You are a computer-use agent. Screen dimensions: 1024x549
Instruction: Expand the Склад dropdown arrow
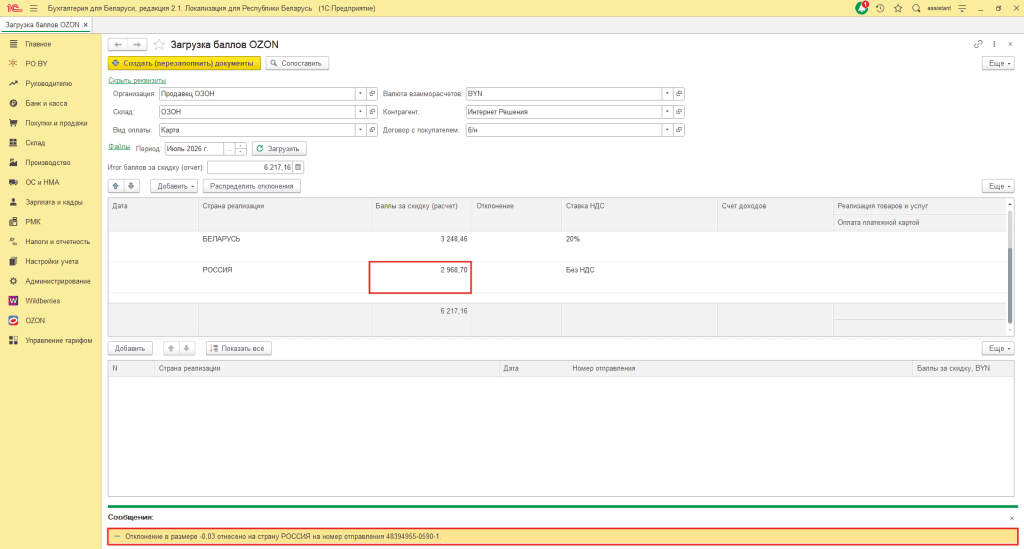360,112
